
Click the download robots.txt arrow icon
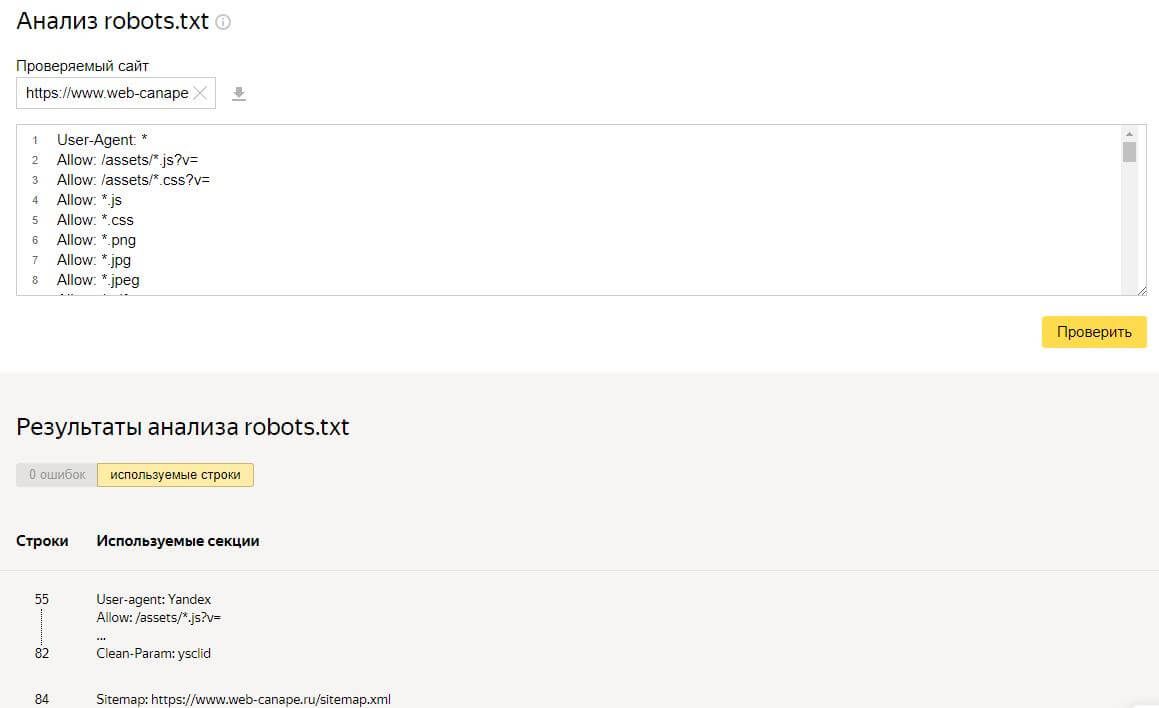coord(239,94)
